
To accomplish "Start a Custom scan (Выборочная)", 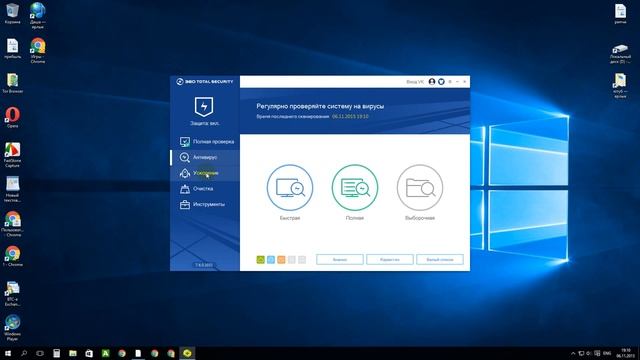I will (420, 188).
